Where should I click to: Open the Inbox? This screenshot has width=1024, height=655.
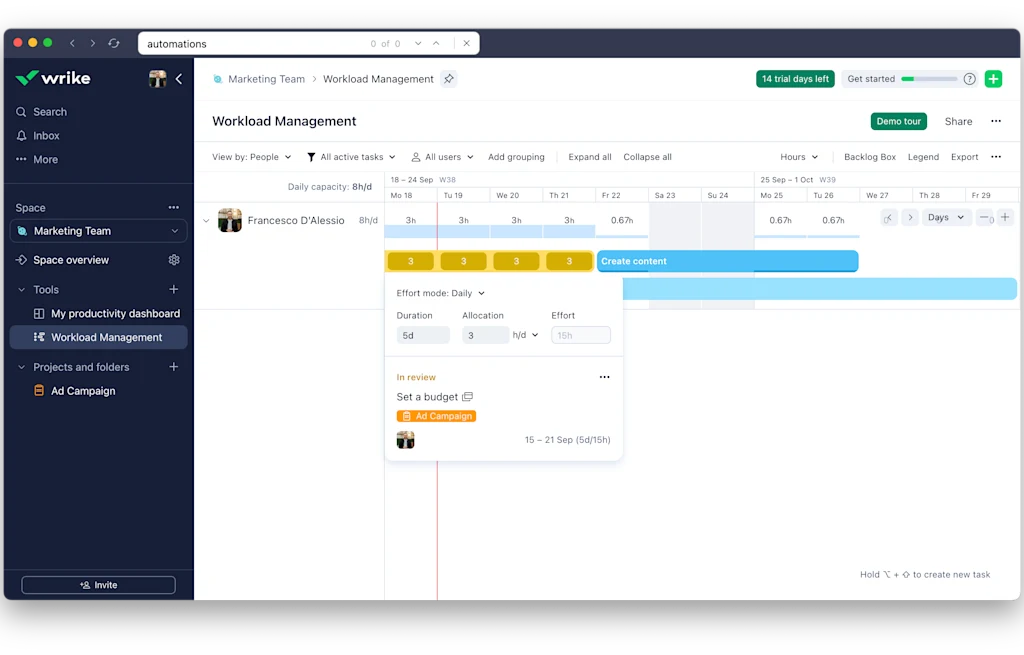[38, 136]
